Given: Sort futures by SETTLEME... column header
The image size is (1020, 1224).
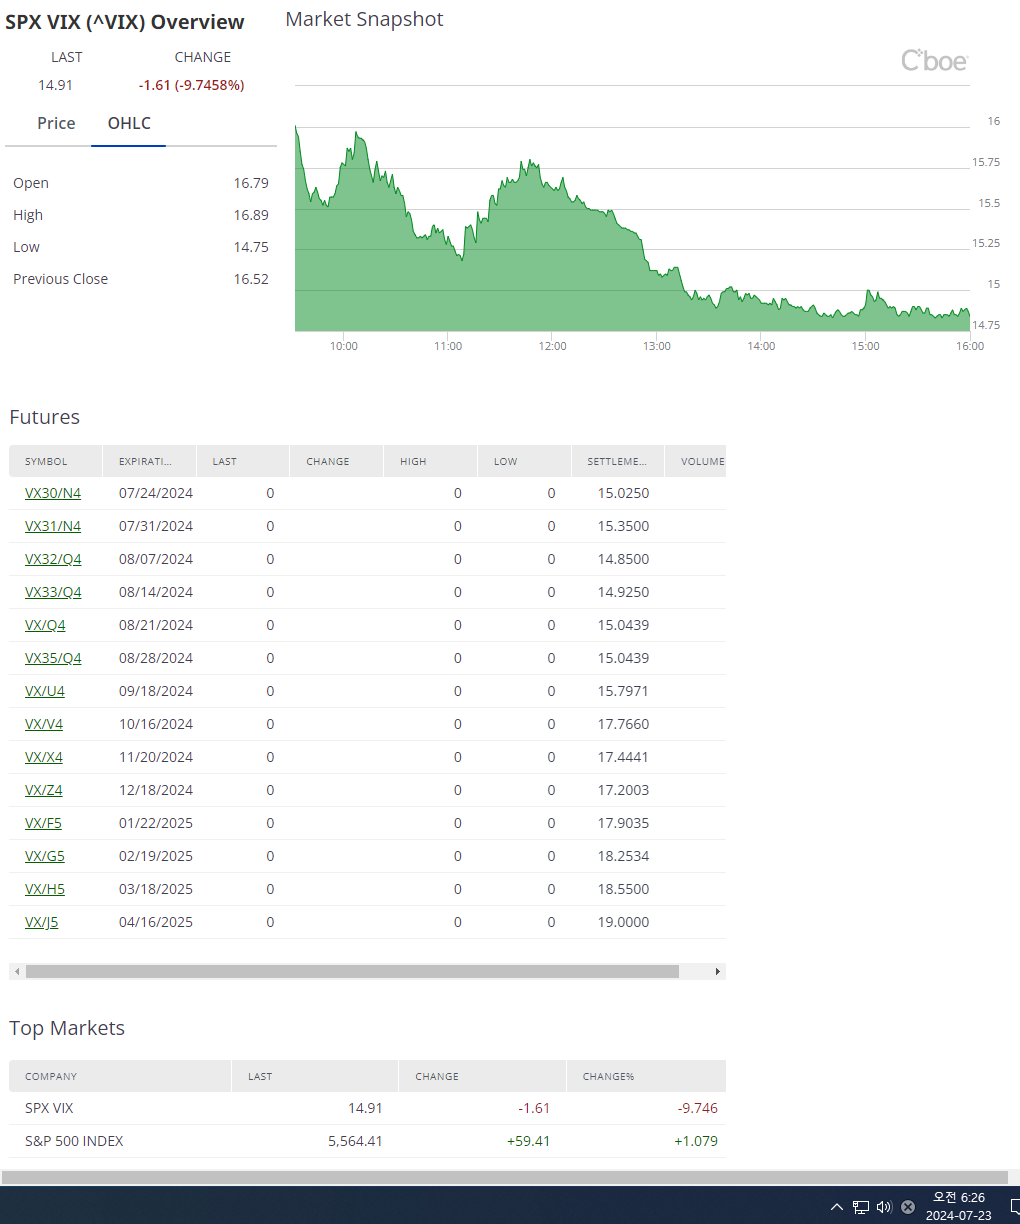Looking at the screenshot, I should coord(618,461).
